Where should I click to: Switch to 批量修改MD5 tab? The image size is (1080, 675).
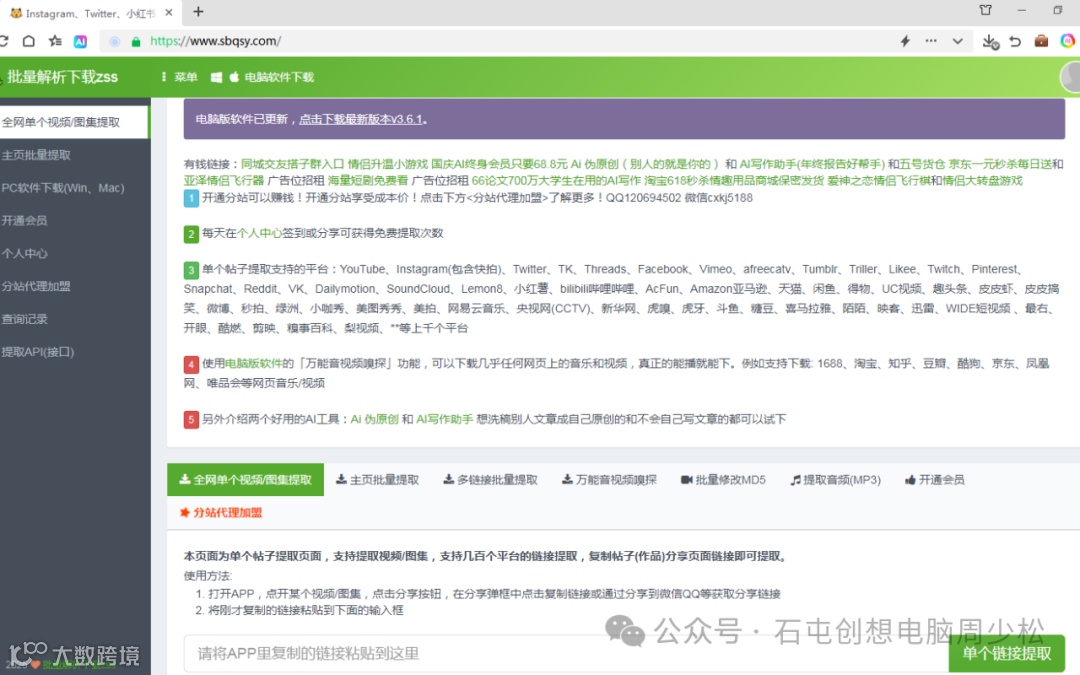pyautogui.click(x=723, y=479)
